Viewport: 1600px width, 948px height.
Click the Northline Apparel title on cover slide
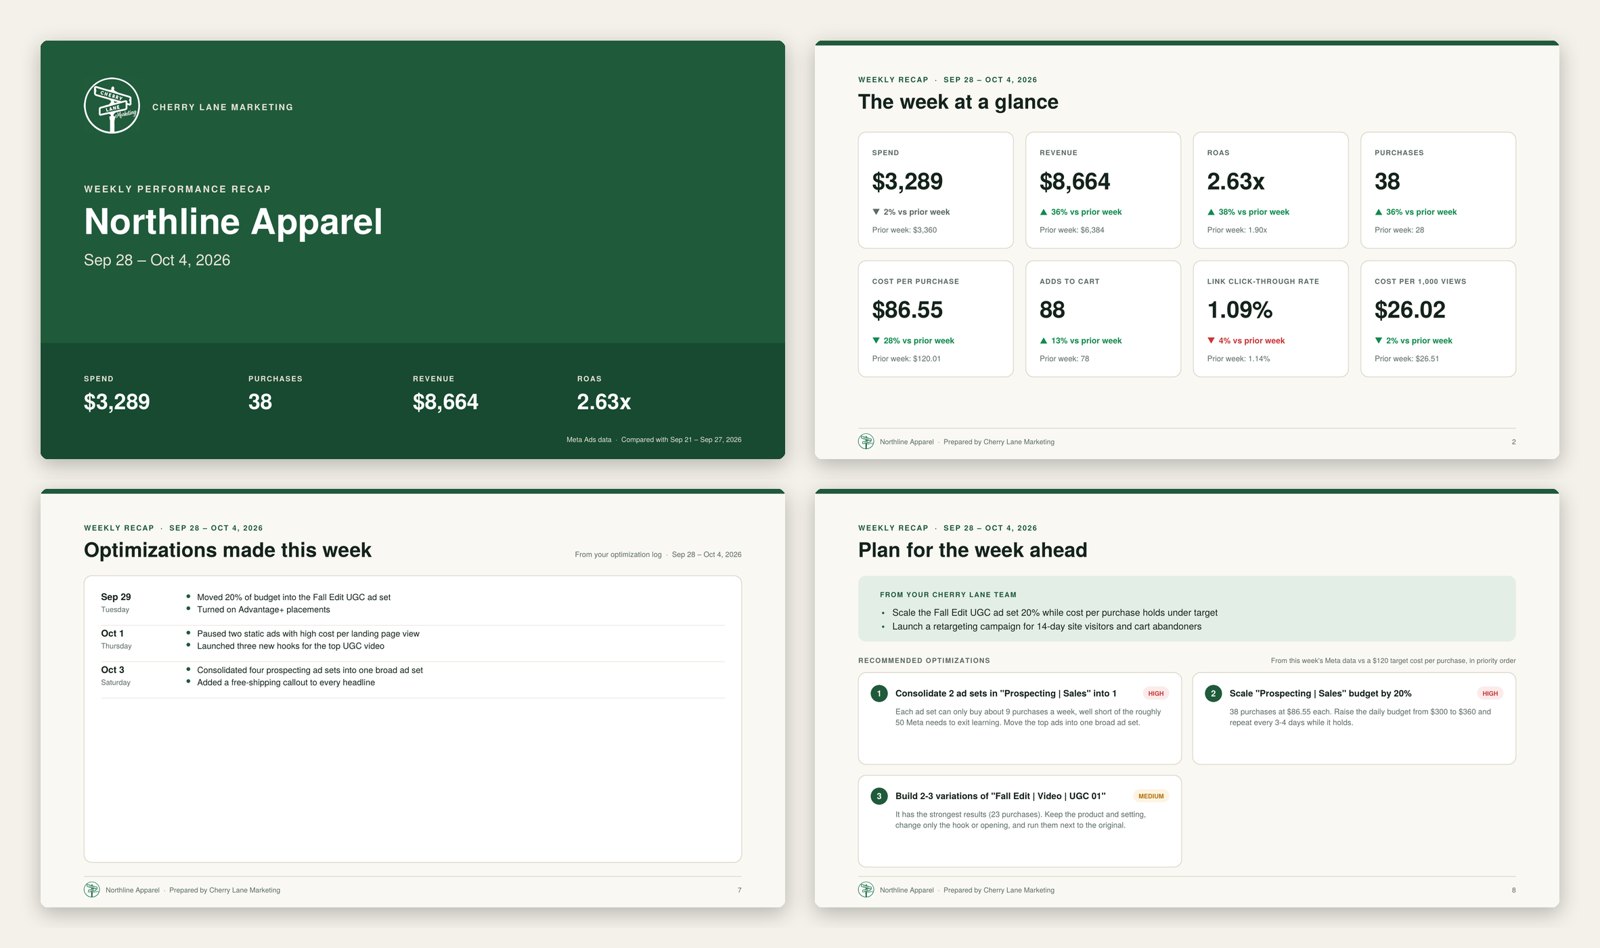point(233,222)
